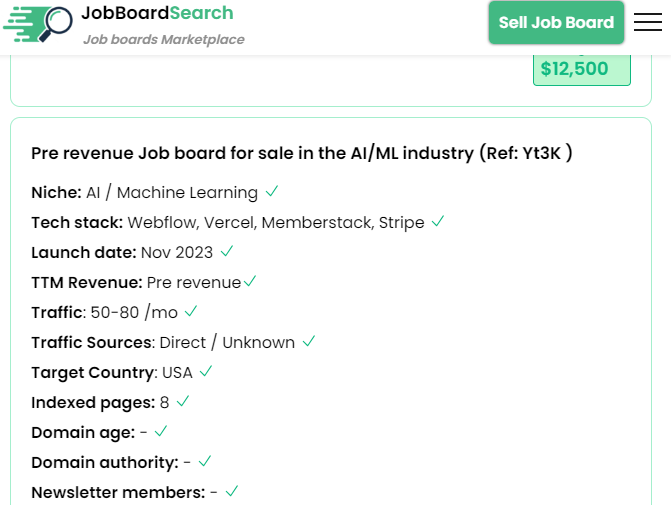Image resolution: width=671 pixels, height=505 pixels.
Task: Click the Domain authority checkmark icon
Action: click(205, 461)
